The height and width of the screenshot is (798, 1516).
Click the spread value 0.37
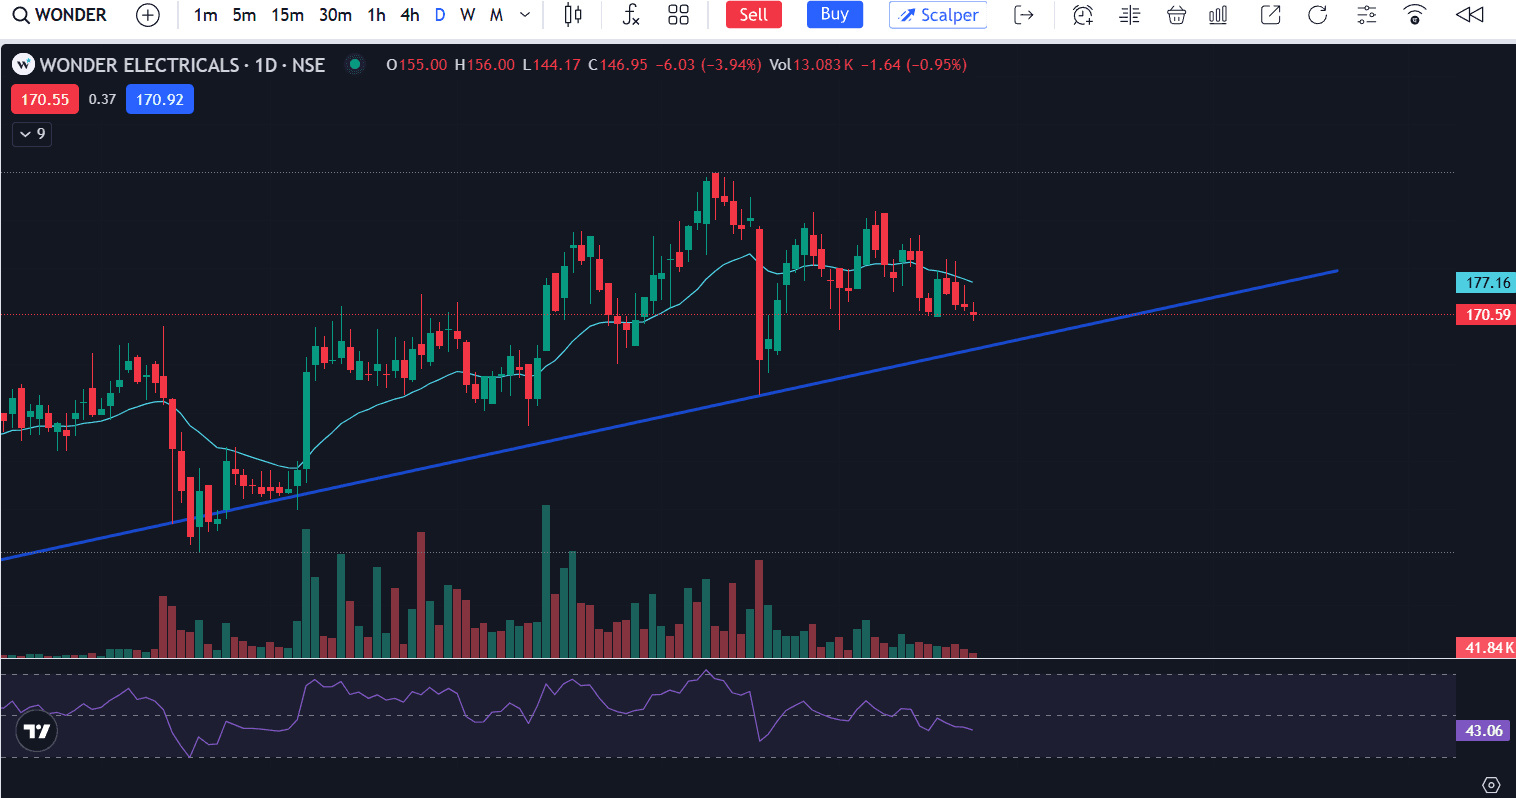coord(102,100)
